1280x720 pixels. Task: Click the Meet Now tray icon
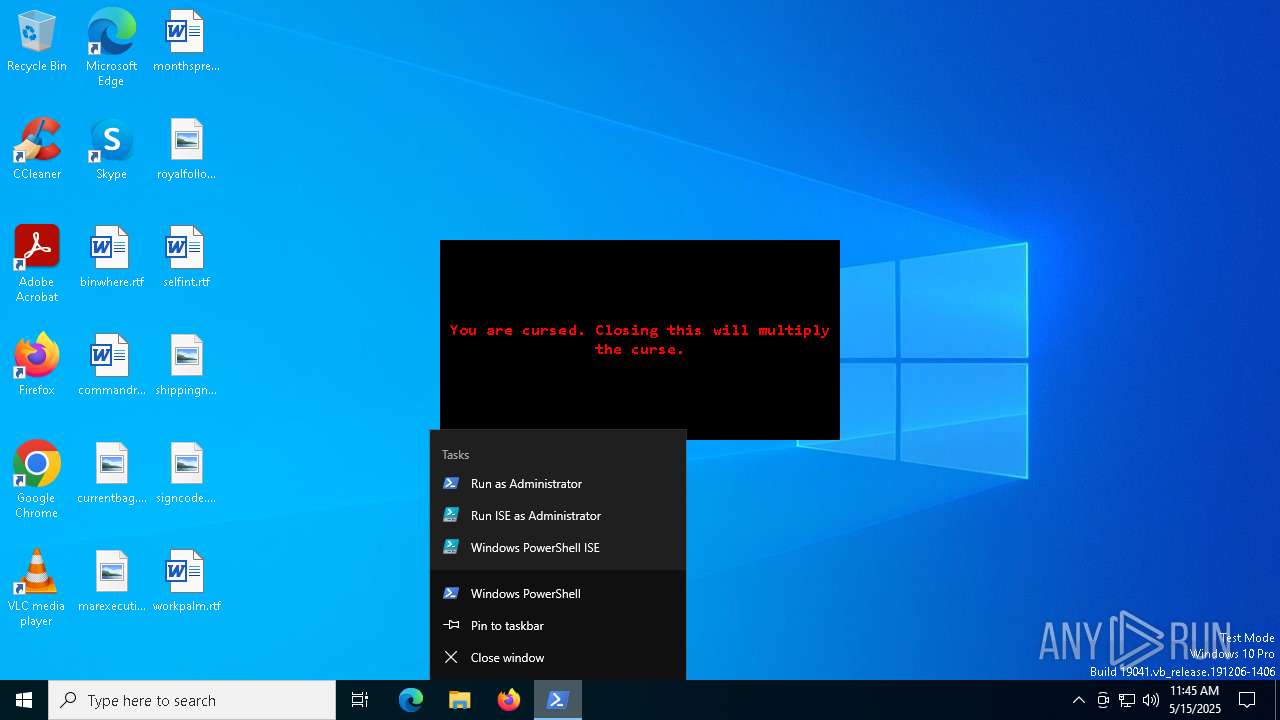pyautogui.click(x=1103, y=700)
